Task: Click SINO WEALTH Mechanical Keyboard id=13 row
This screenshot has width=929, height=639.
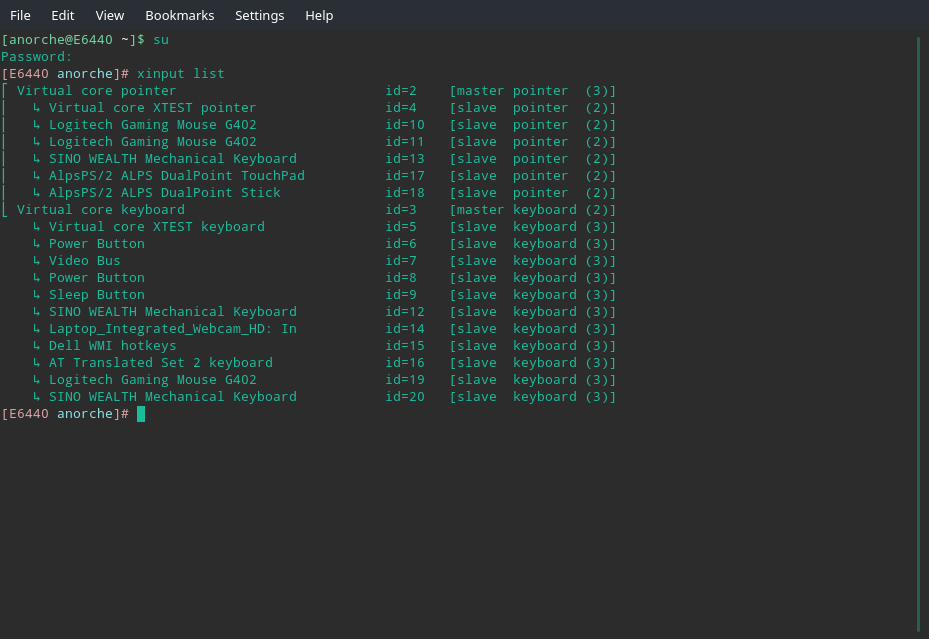Action: pyautogui.click(x=308, y=159)
